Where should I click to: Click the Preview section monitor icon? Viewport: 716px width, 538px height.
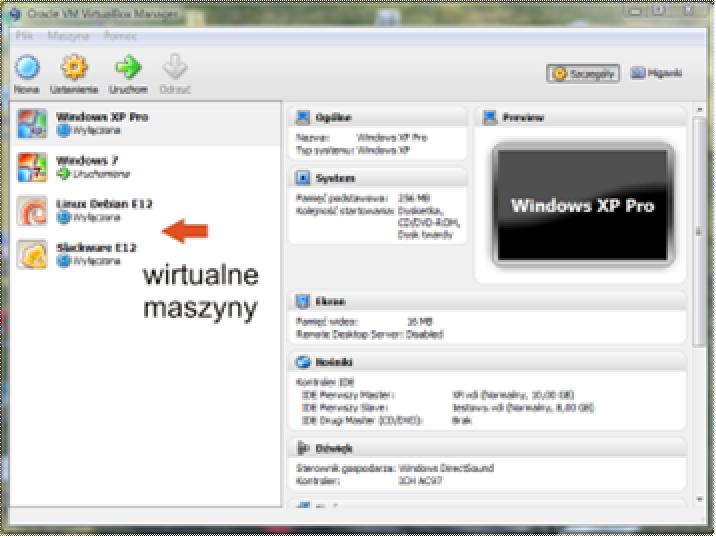(490, 117)
